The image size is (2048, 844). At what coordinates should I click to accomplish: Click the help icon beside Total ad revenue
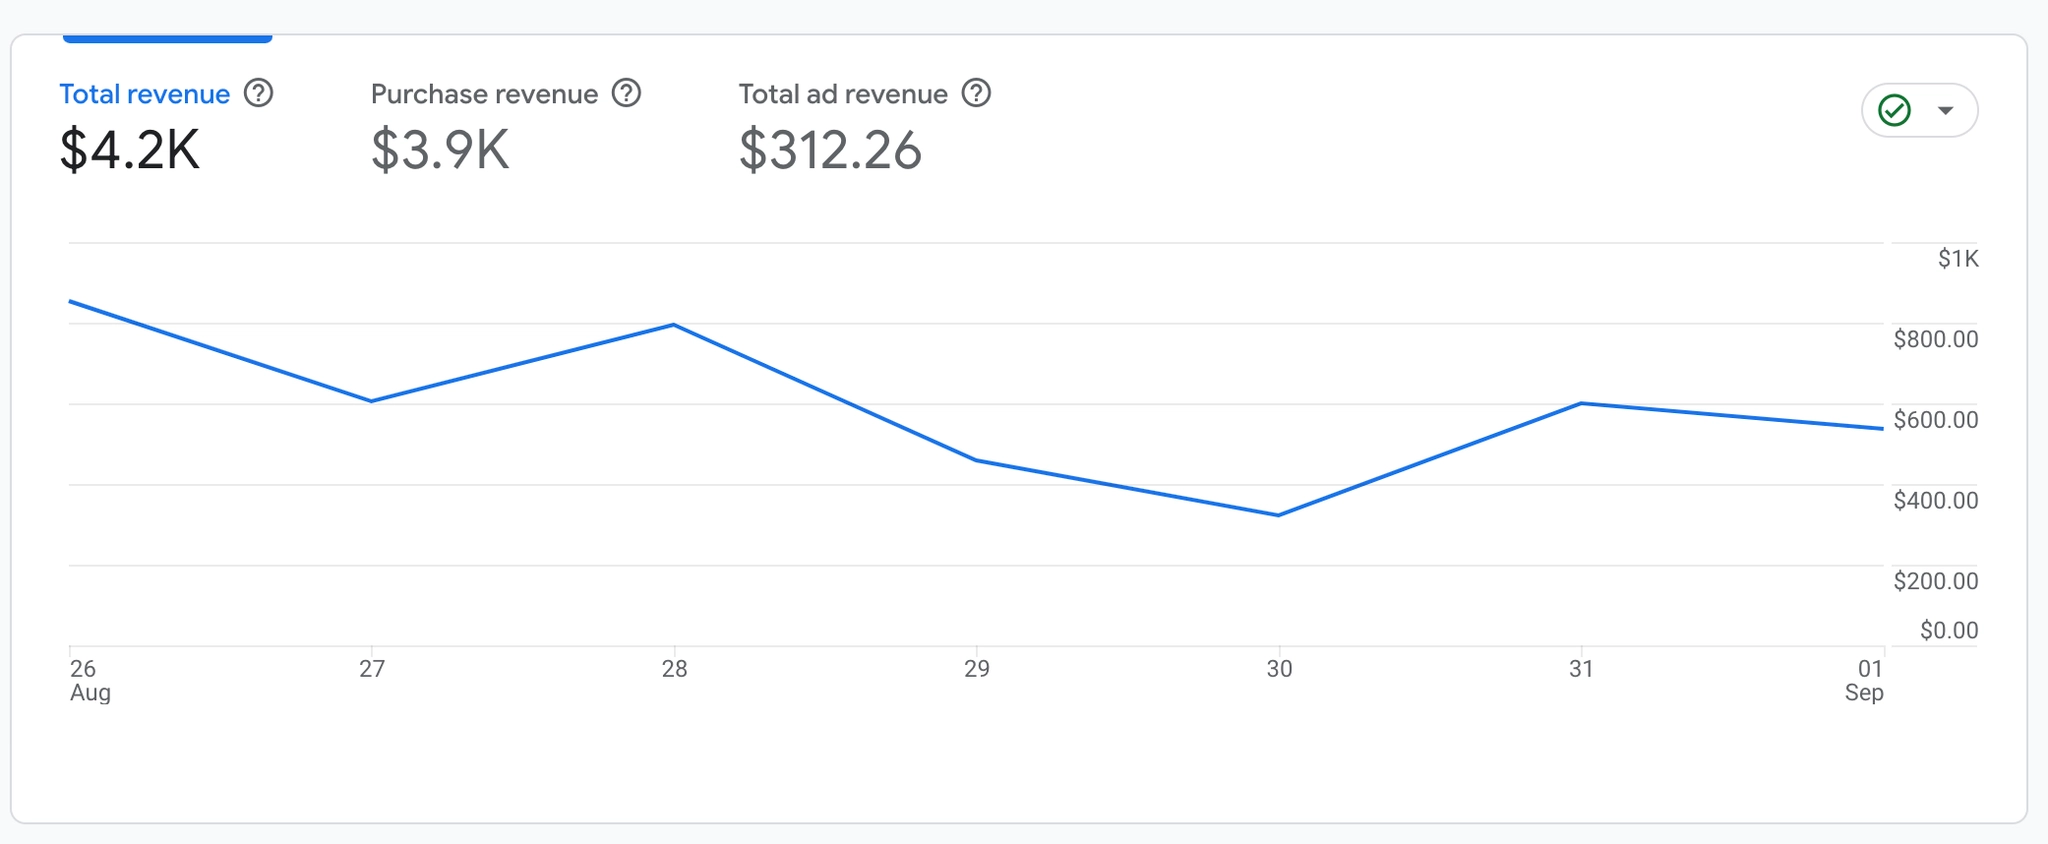[x=976, y=93]
